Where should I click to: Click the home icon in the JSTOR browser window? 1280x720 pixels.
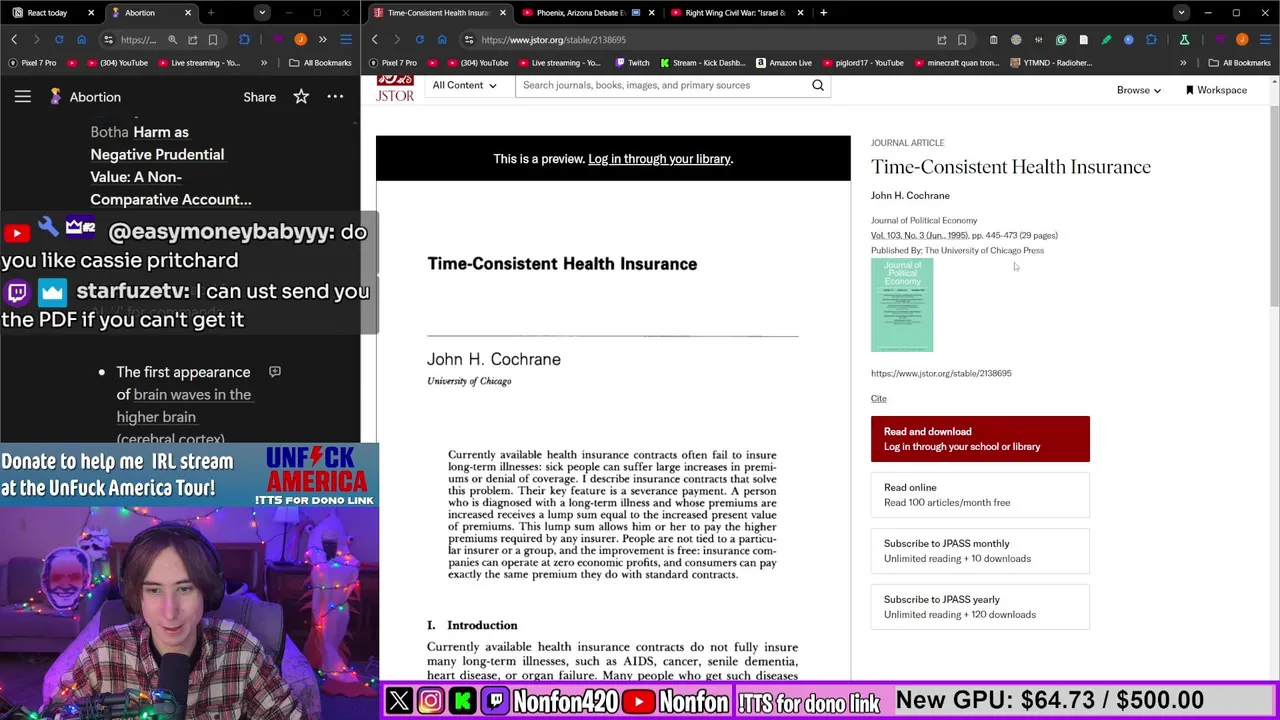click(x=442, y=40)
